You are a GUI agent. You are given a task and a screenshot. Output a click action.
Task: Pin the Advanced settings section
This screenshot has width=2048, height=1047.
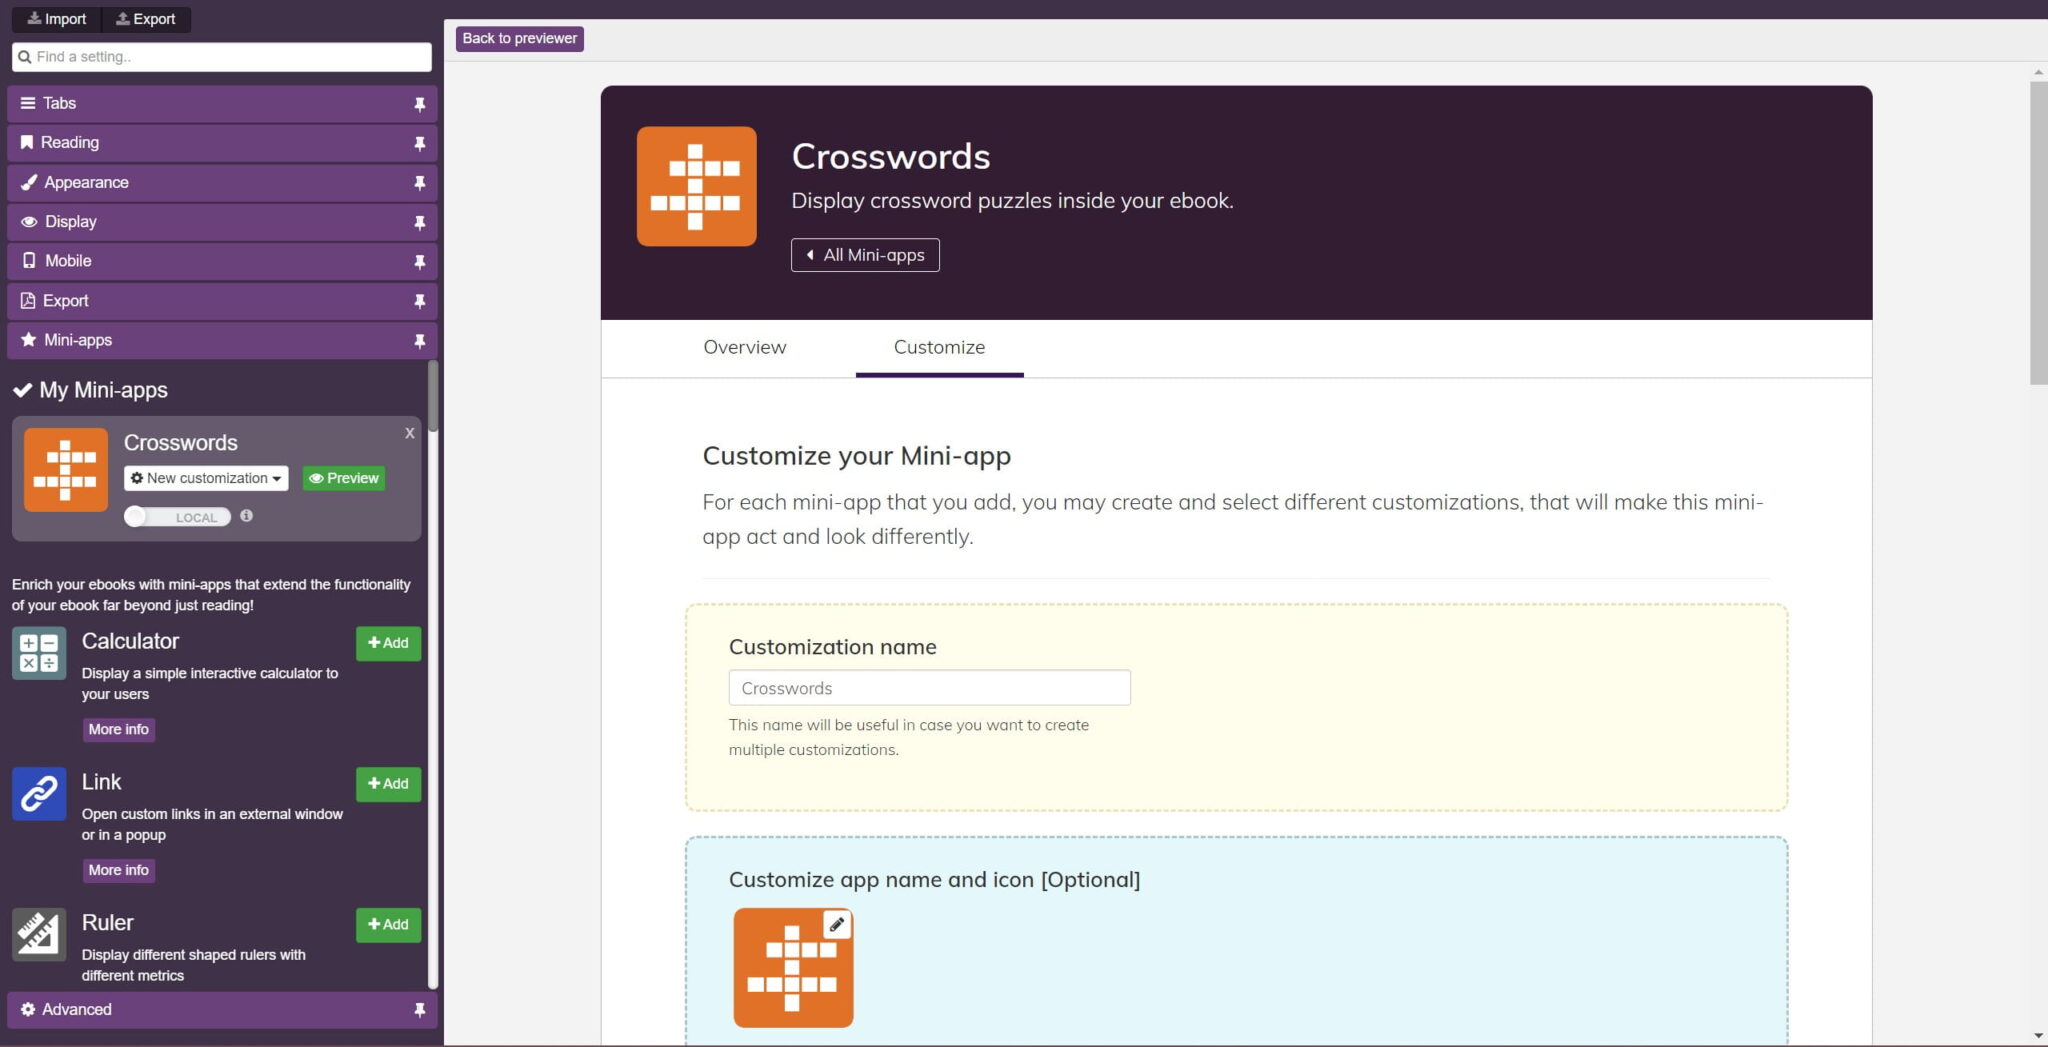click(421, 1010)
